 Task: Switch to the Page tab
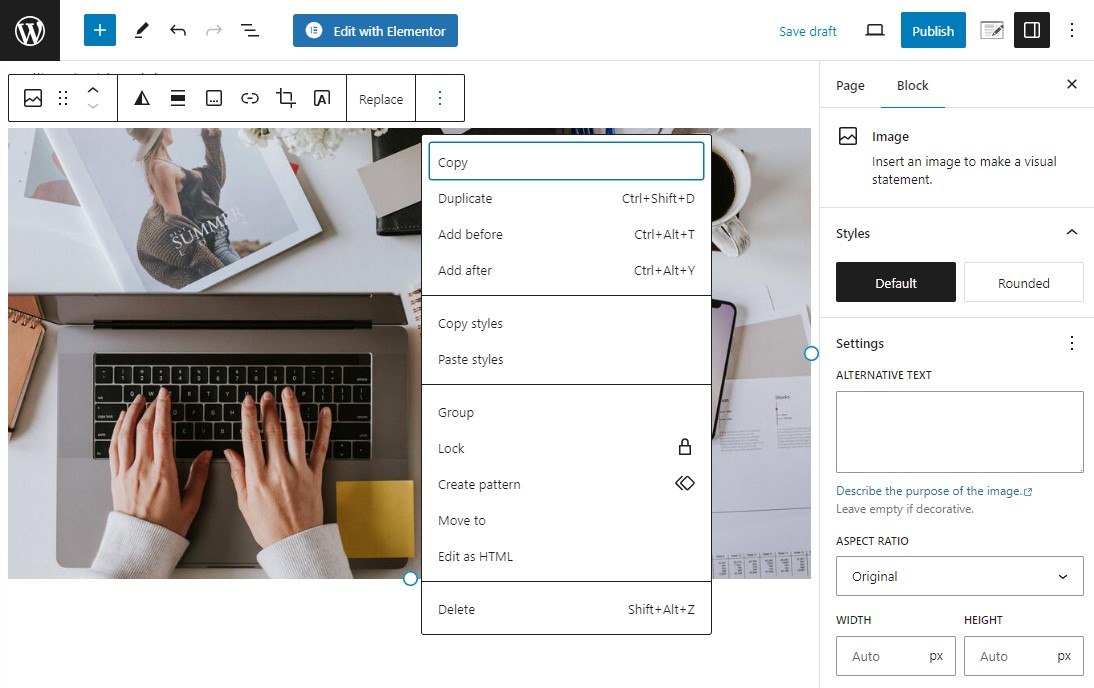[x=850, y=85]
